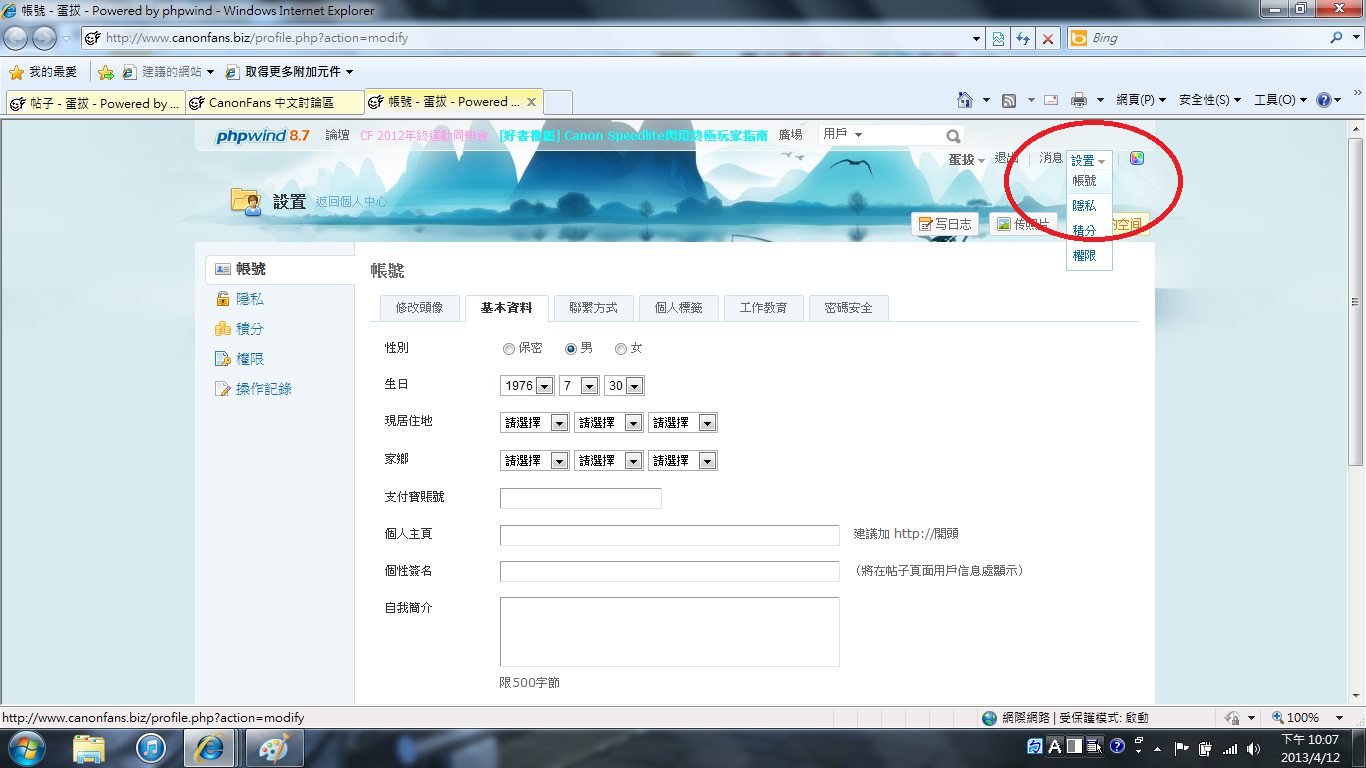The width and height of the screenshot is (1366, 768).
Task: Click Internet Explorer taskbar icon
Action: coord(211,747)
